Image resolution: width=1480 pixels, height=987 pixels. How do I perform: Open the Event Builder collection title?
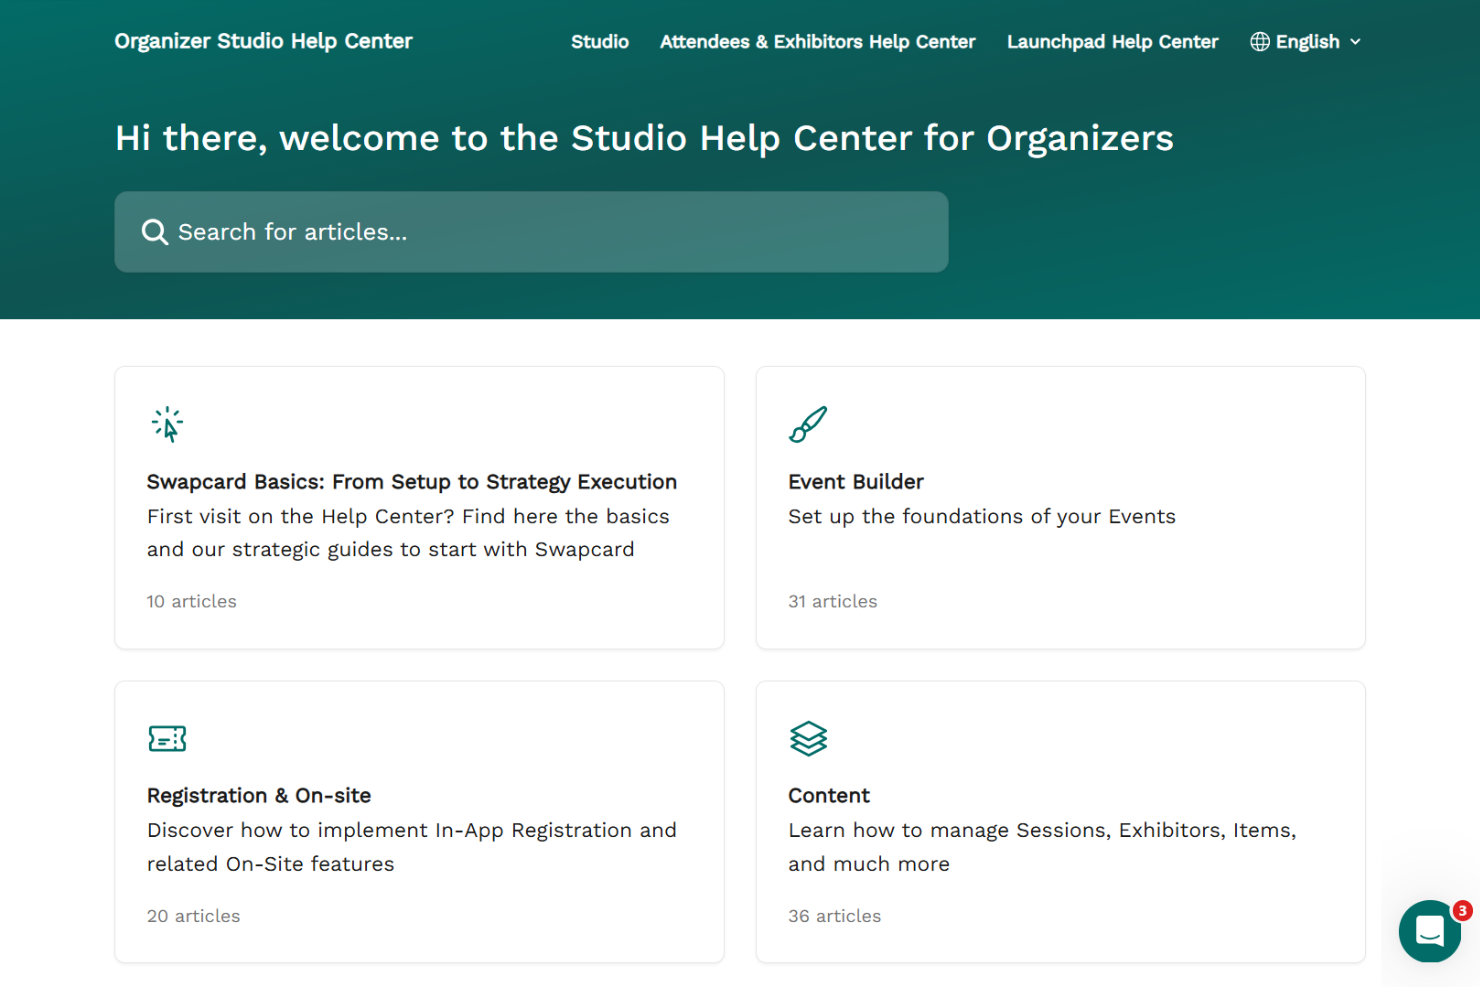856,482
